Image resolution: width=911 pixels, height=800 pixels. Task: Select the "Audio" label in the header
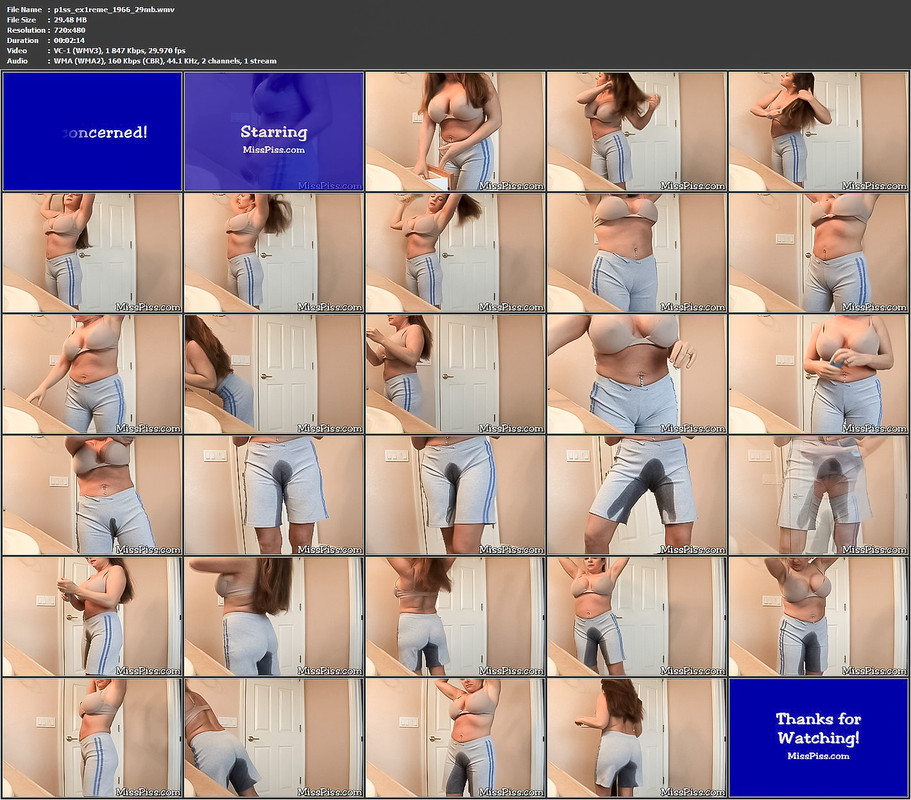17,61
